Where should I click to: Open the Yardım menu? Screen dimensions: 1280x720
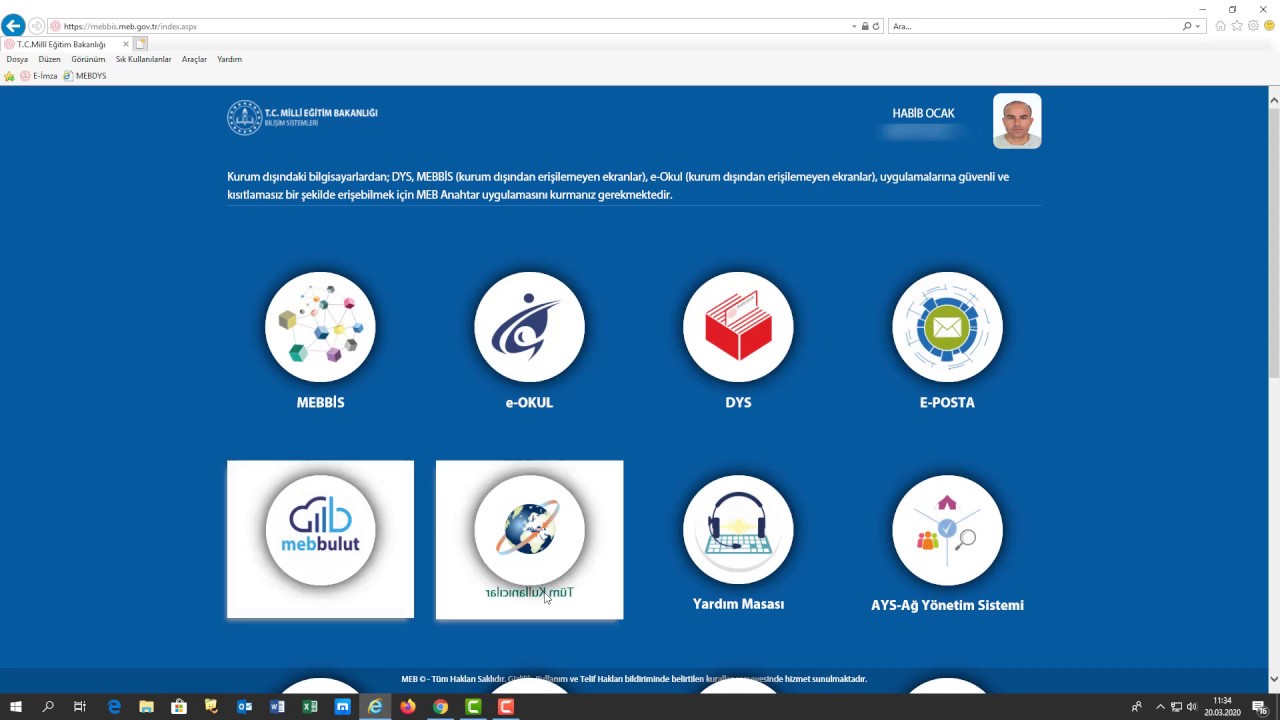tap(229, 59)
